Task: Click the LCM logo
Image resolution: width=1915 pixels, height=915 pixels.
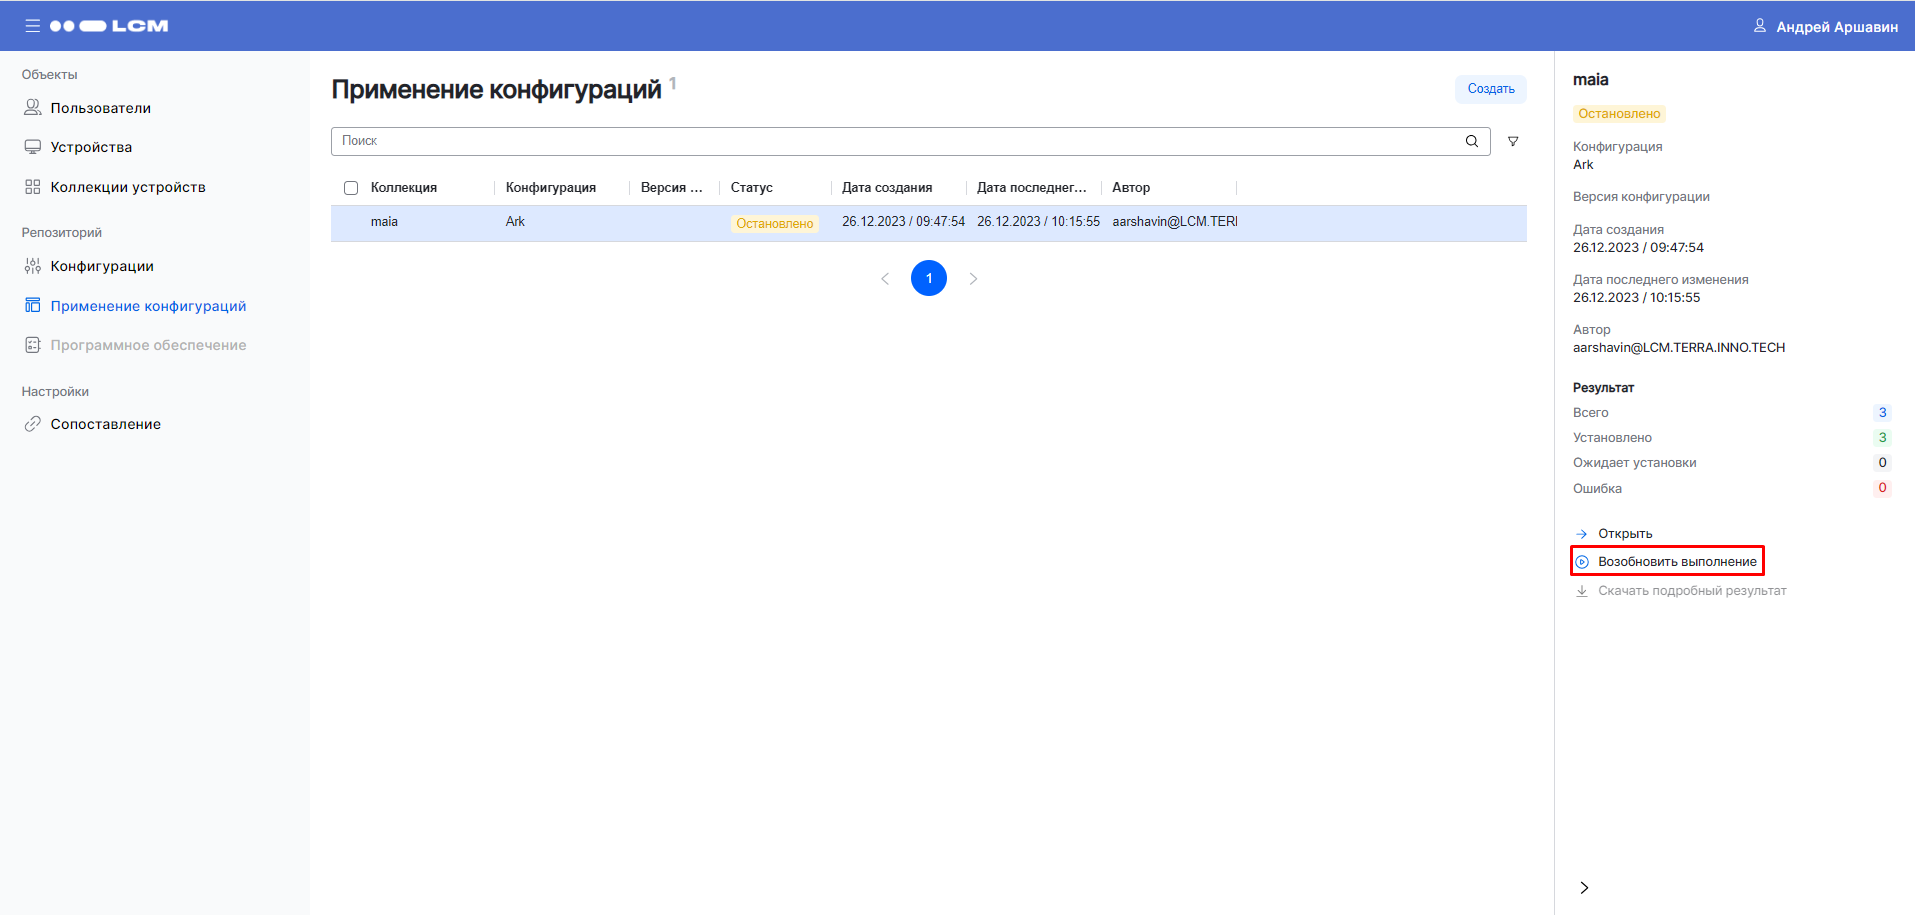Action: click(x=109, y=26)
